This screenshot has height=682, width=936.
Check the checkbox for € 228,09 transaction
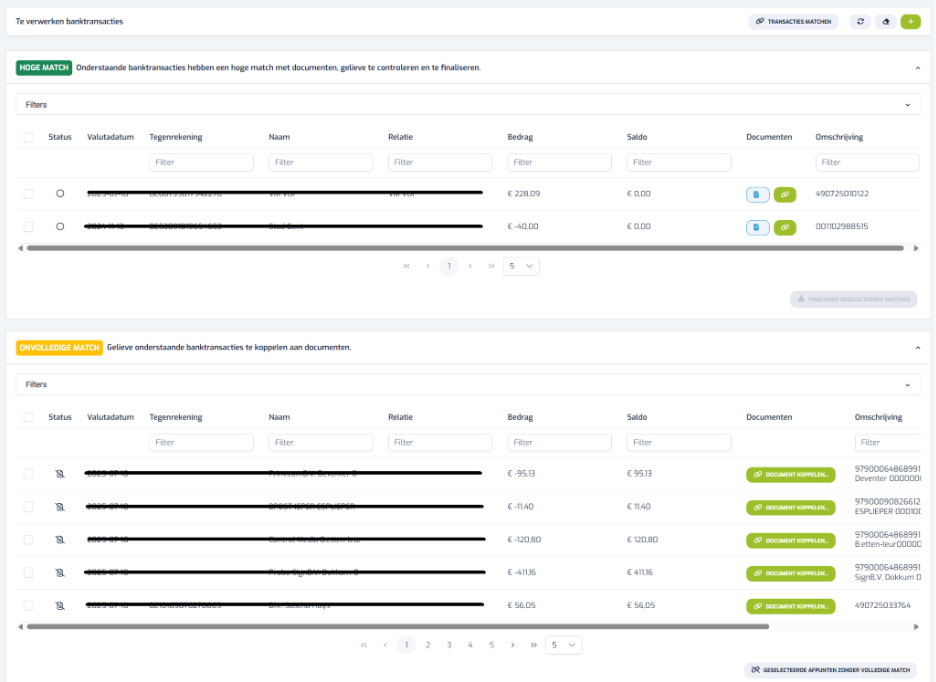pyautogui.click(x=29, y=194)
